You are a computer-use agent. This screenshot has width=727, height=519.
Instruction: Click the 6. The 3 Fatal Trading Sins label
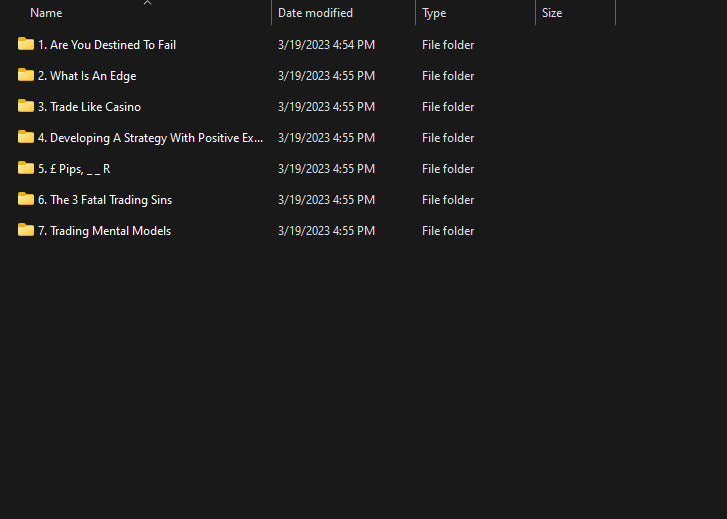click(105, 200)
